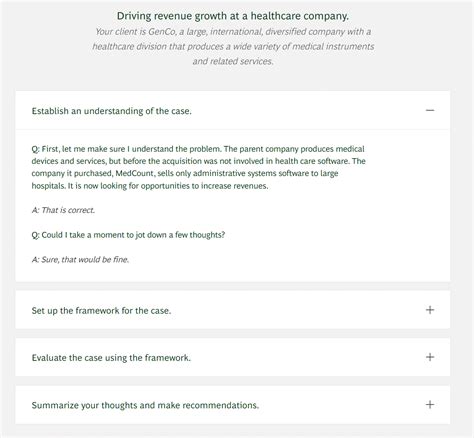
Task: Click the word 'GenCo' in the subtitle
Action: point(161,32)
